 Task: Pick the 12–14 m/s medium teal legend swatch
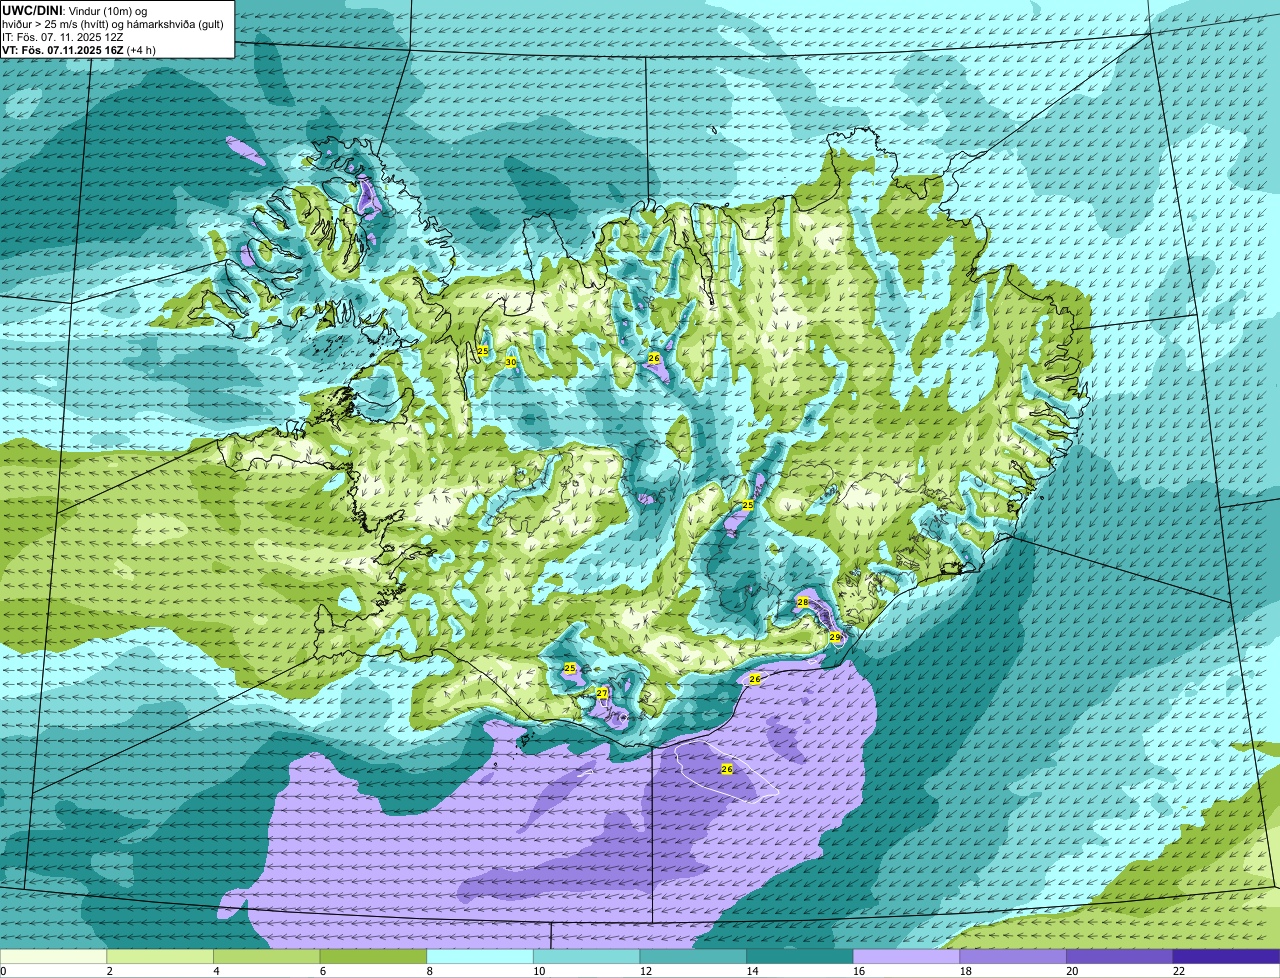[x=693, y=957]
